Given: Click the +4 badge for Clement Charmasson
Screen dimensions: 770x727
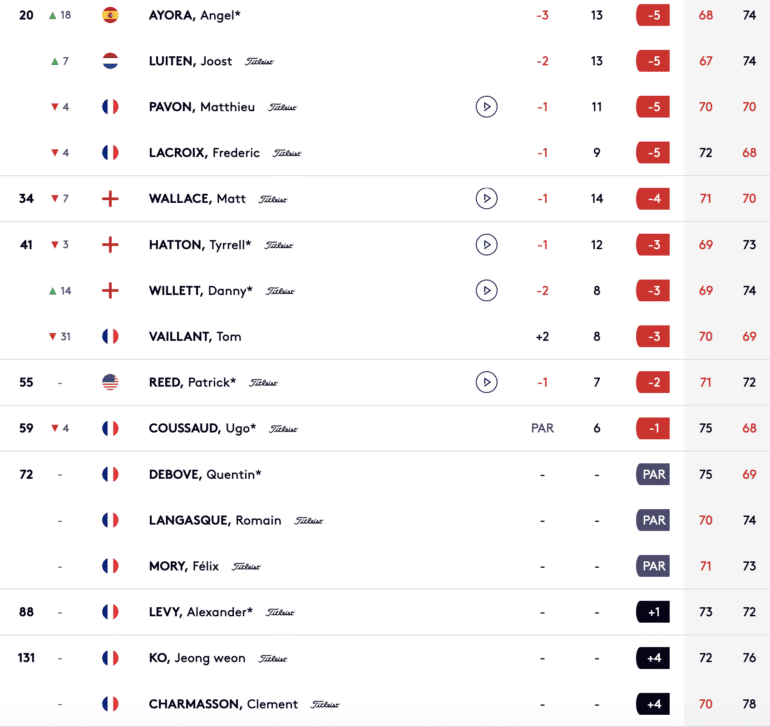Looking at the screenshot, I should pos(653,704).
